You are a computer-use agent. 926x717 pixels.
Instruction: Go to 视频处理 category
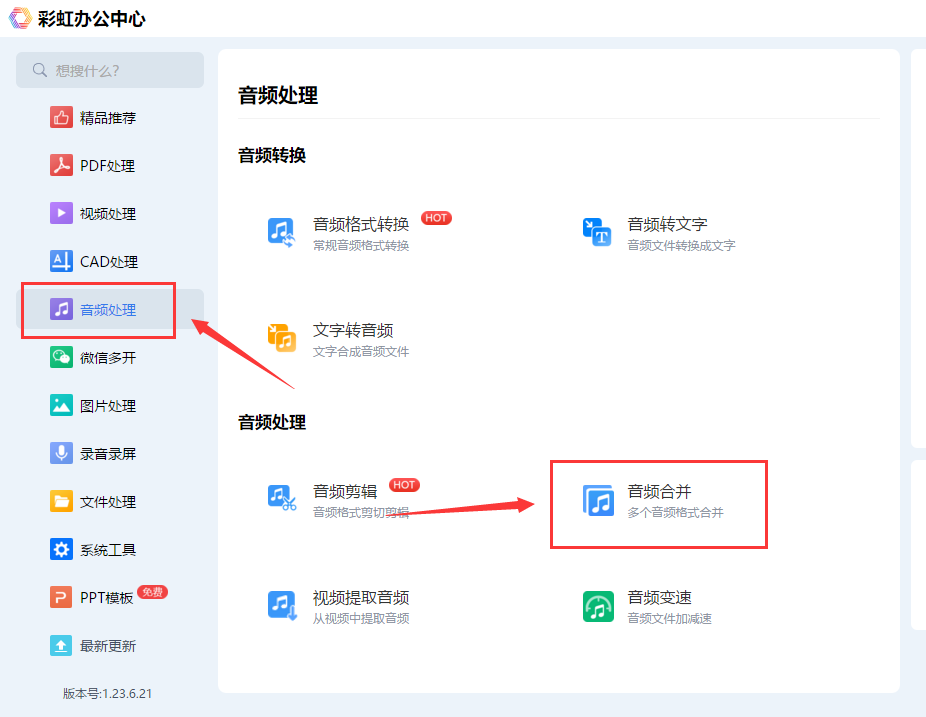coord(108,214)
